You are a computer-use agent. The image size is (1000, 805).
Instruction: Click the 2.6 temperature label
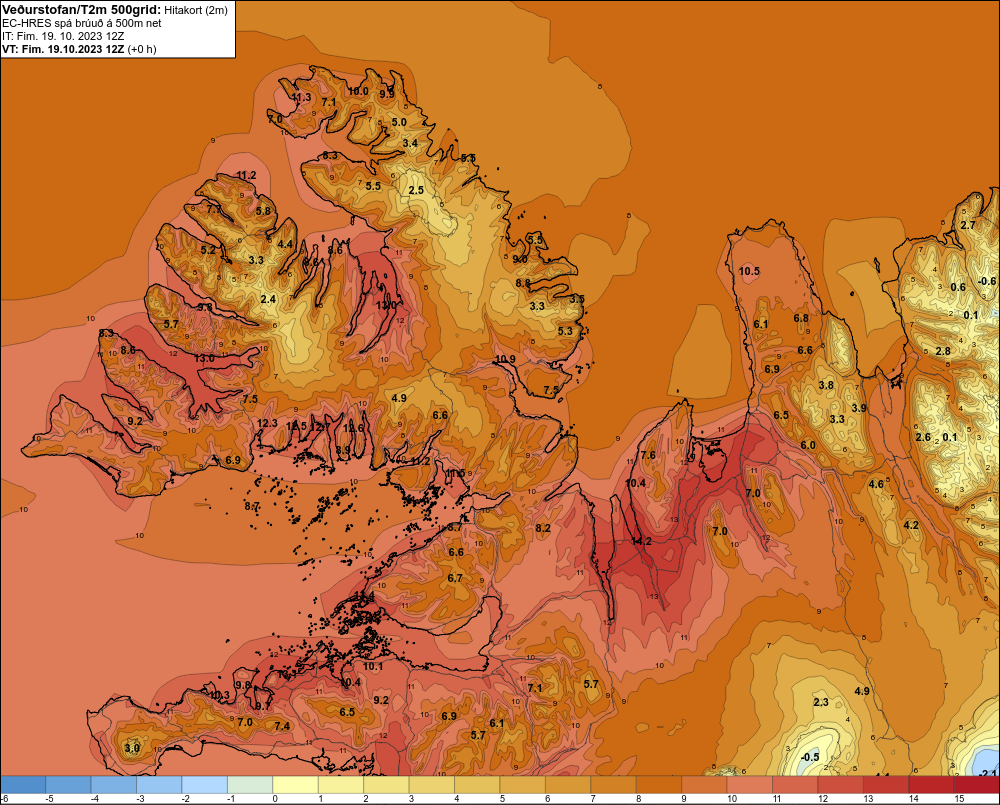[x=923, y=437]
